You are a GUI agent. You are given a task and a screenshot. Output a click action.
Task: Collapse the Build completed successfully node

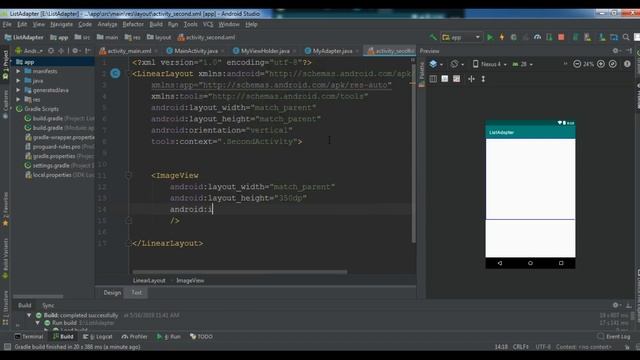[29, 315]
